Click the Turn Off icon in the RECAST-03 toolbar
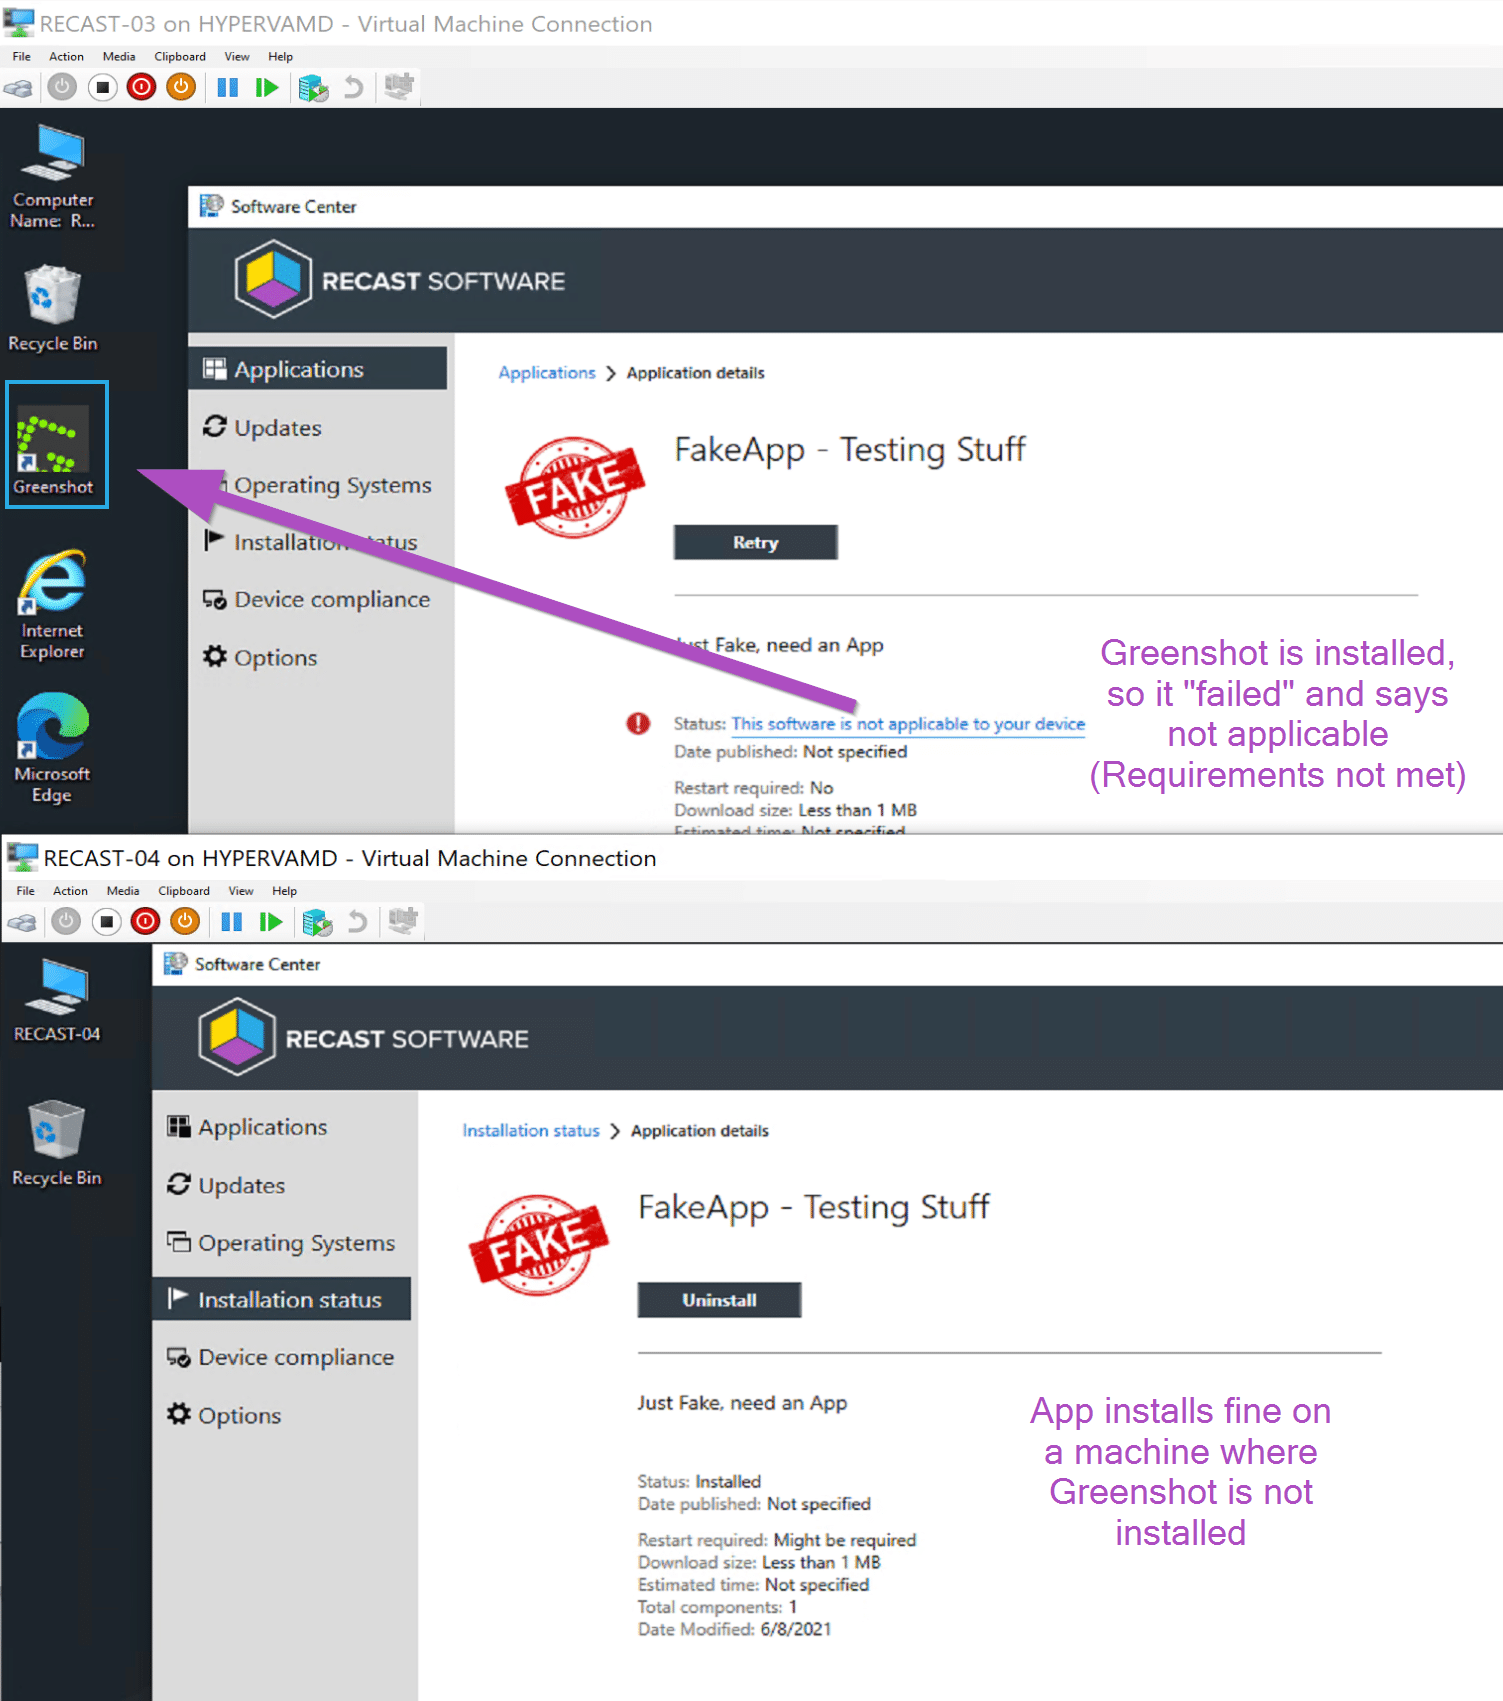This screenshot has height=1701, width=1503. 102,88
